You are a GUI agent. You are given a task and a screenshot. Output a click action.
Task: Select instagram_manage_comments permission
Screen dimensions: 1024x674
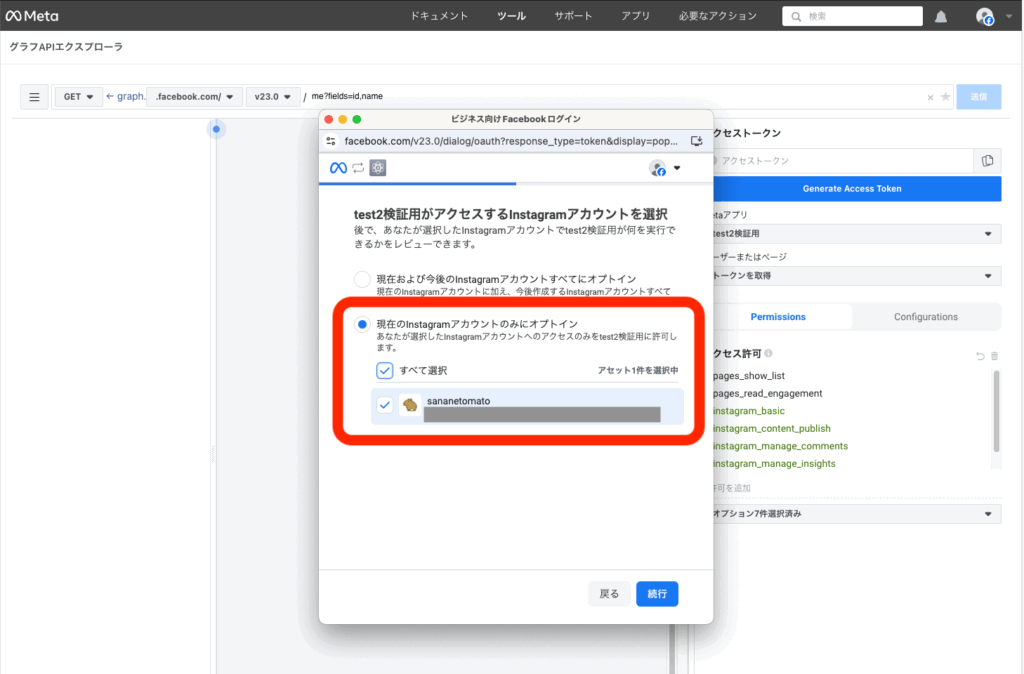780,446
